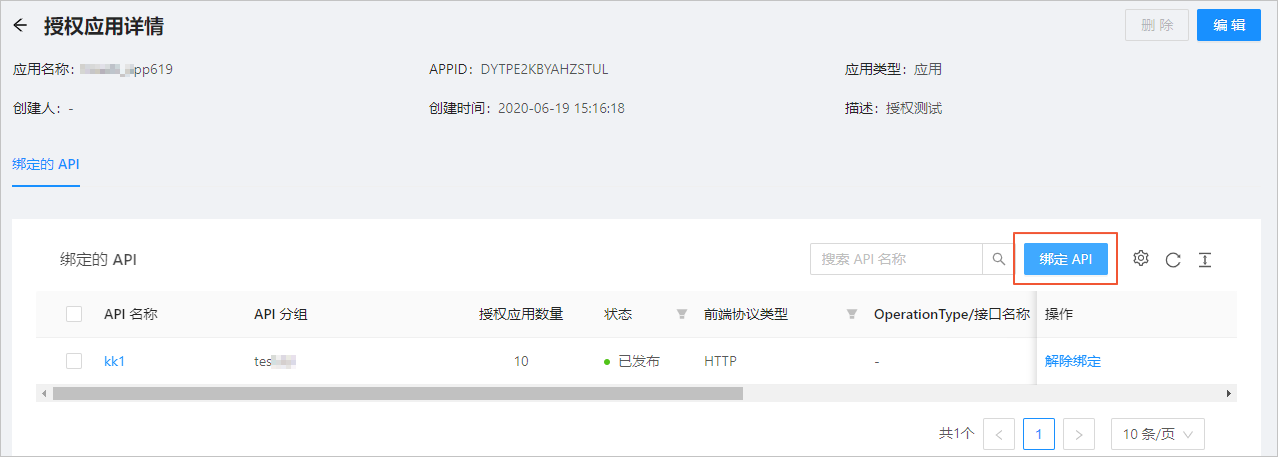Select all rows header checkbox

pos(74,314)
